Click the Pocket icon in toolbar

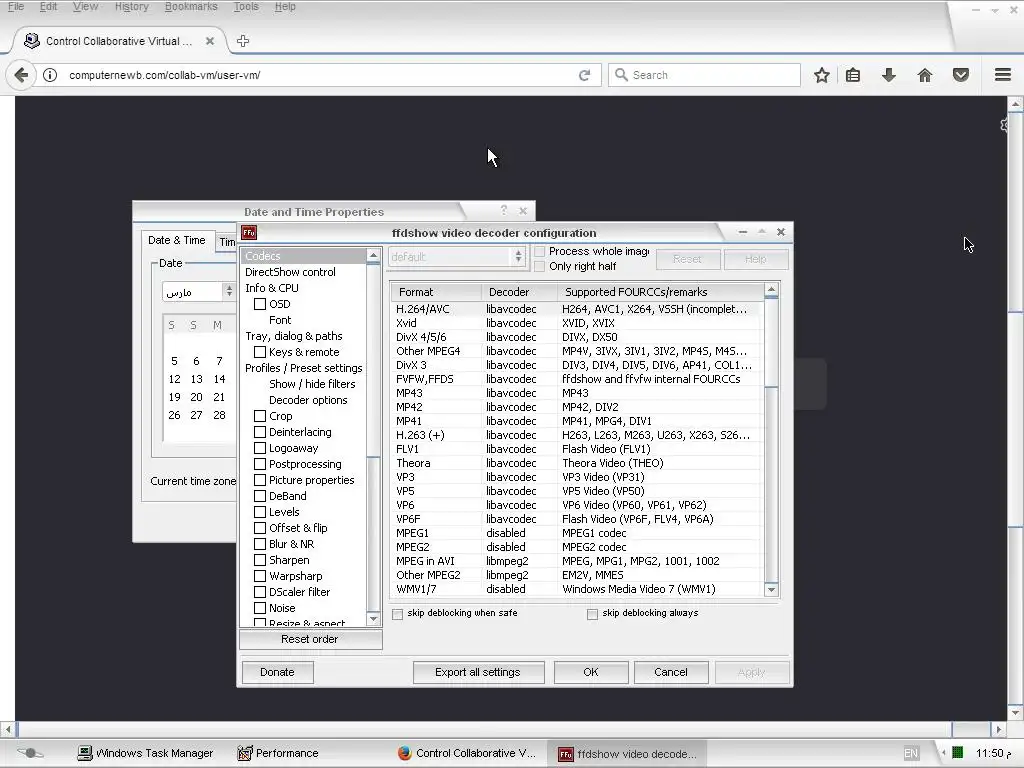961,75
